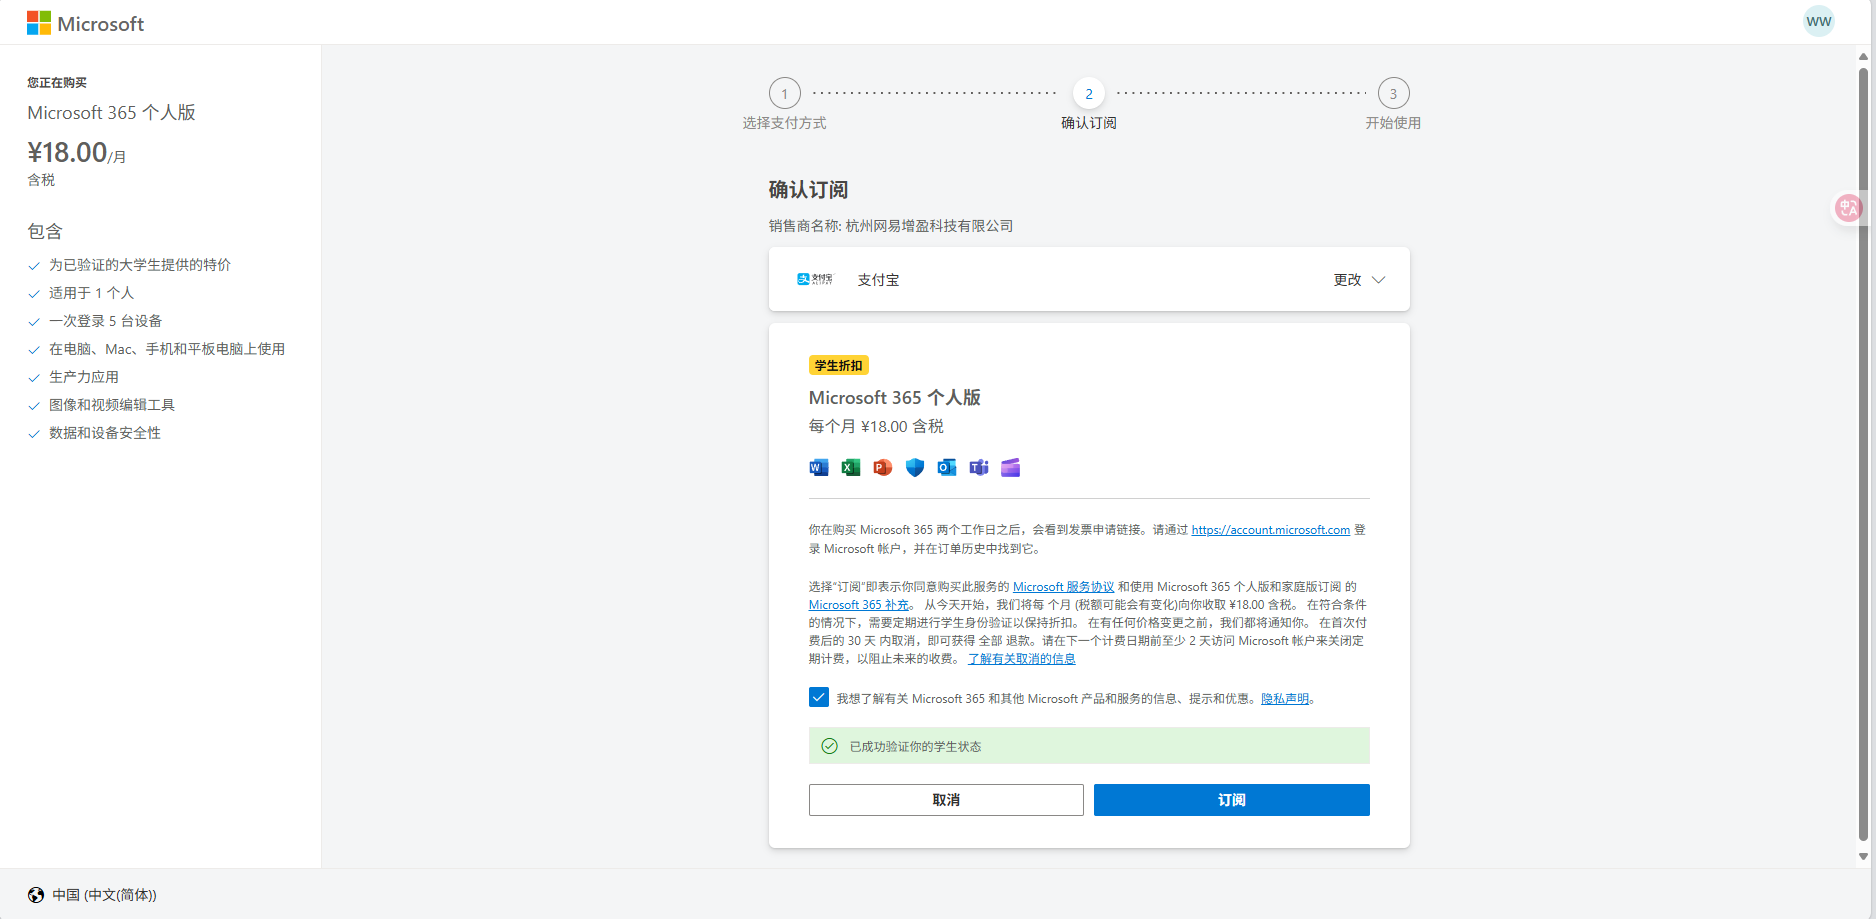
Task: Click the Microsoft logo in header
Action: [x=85, y=23]
